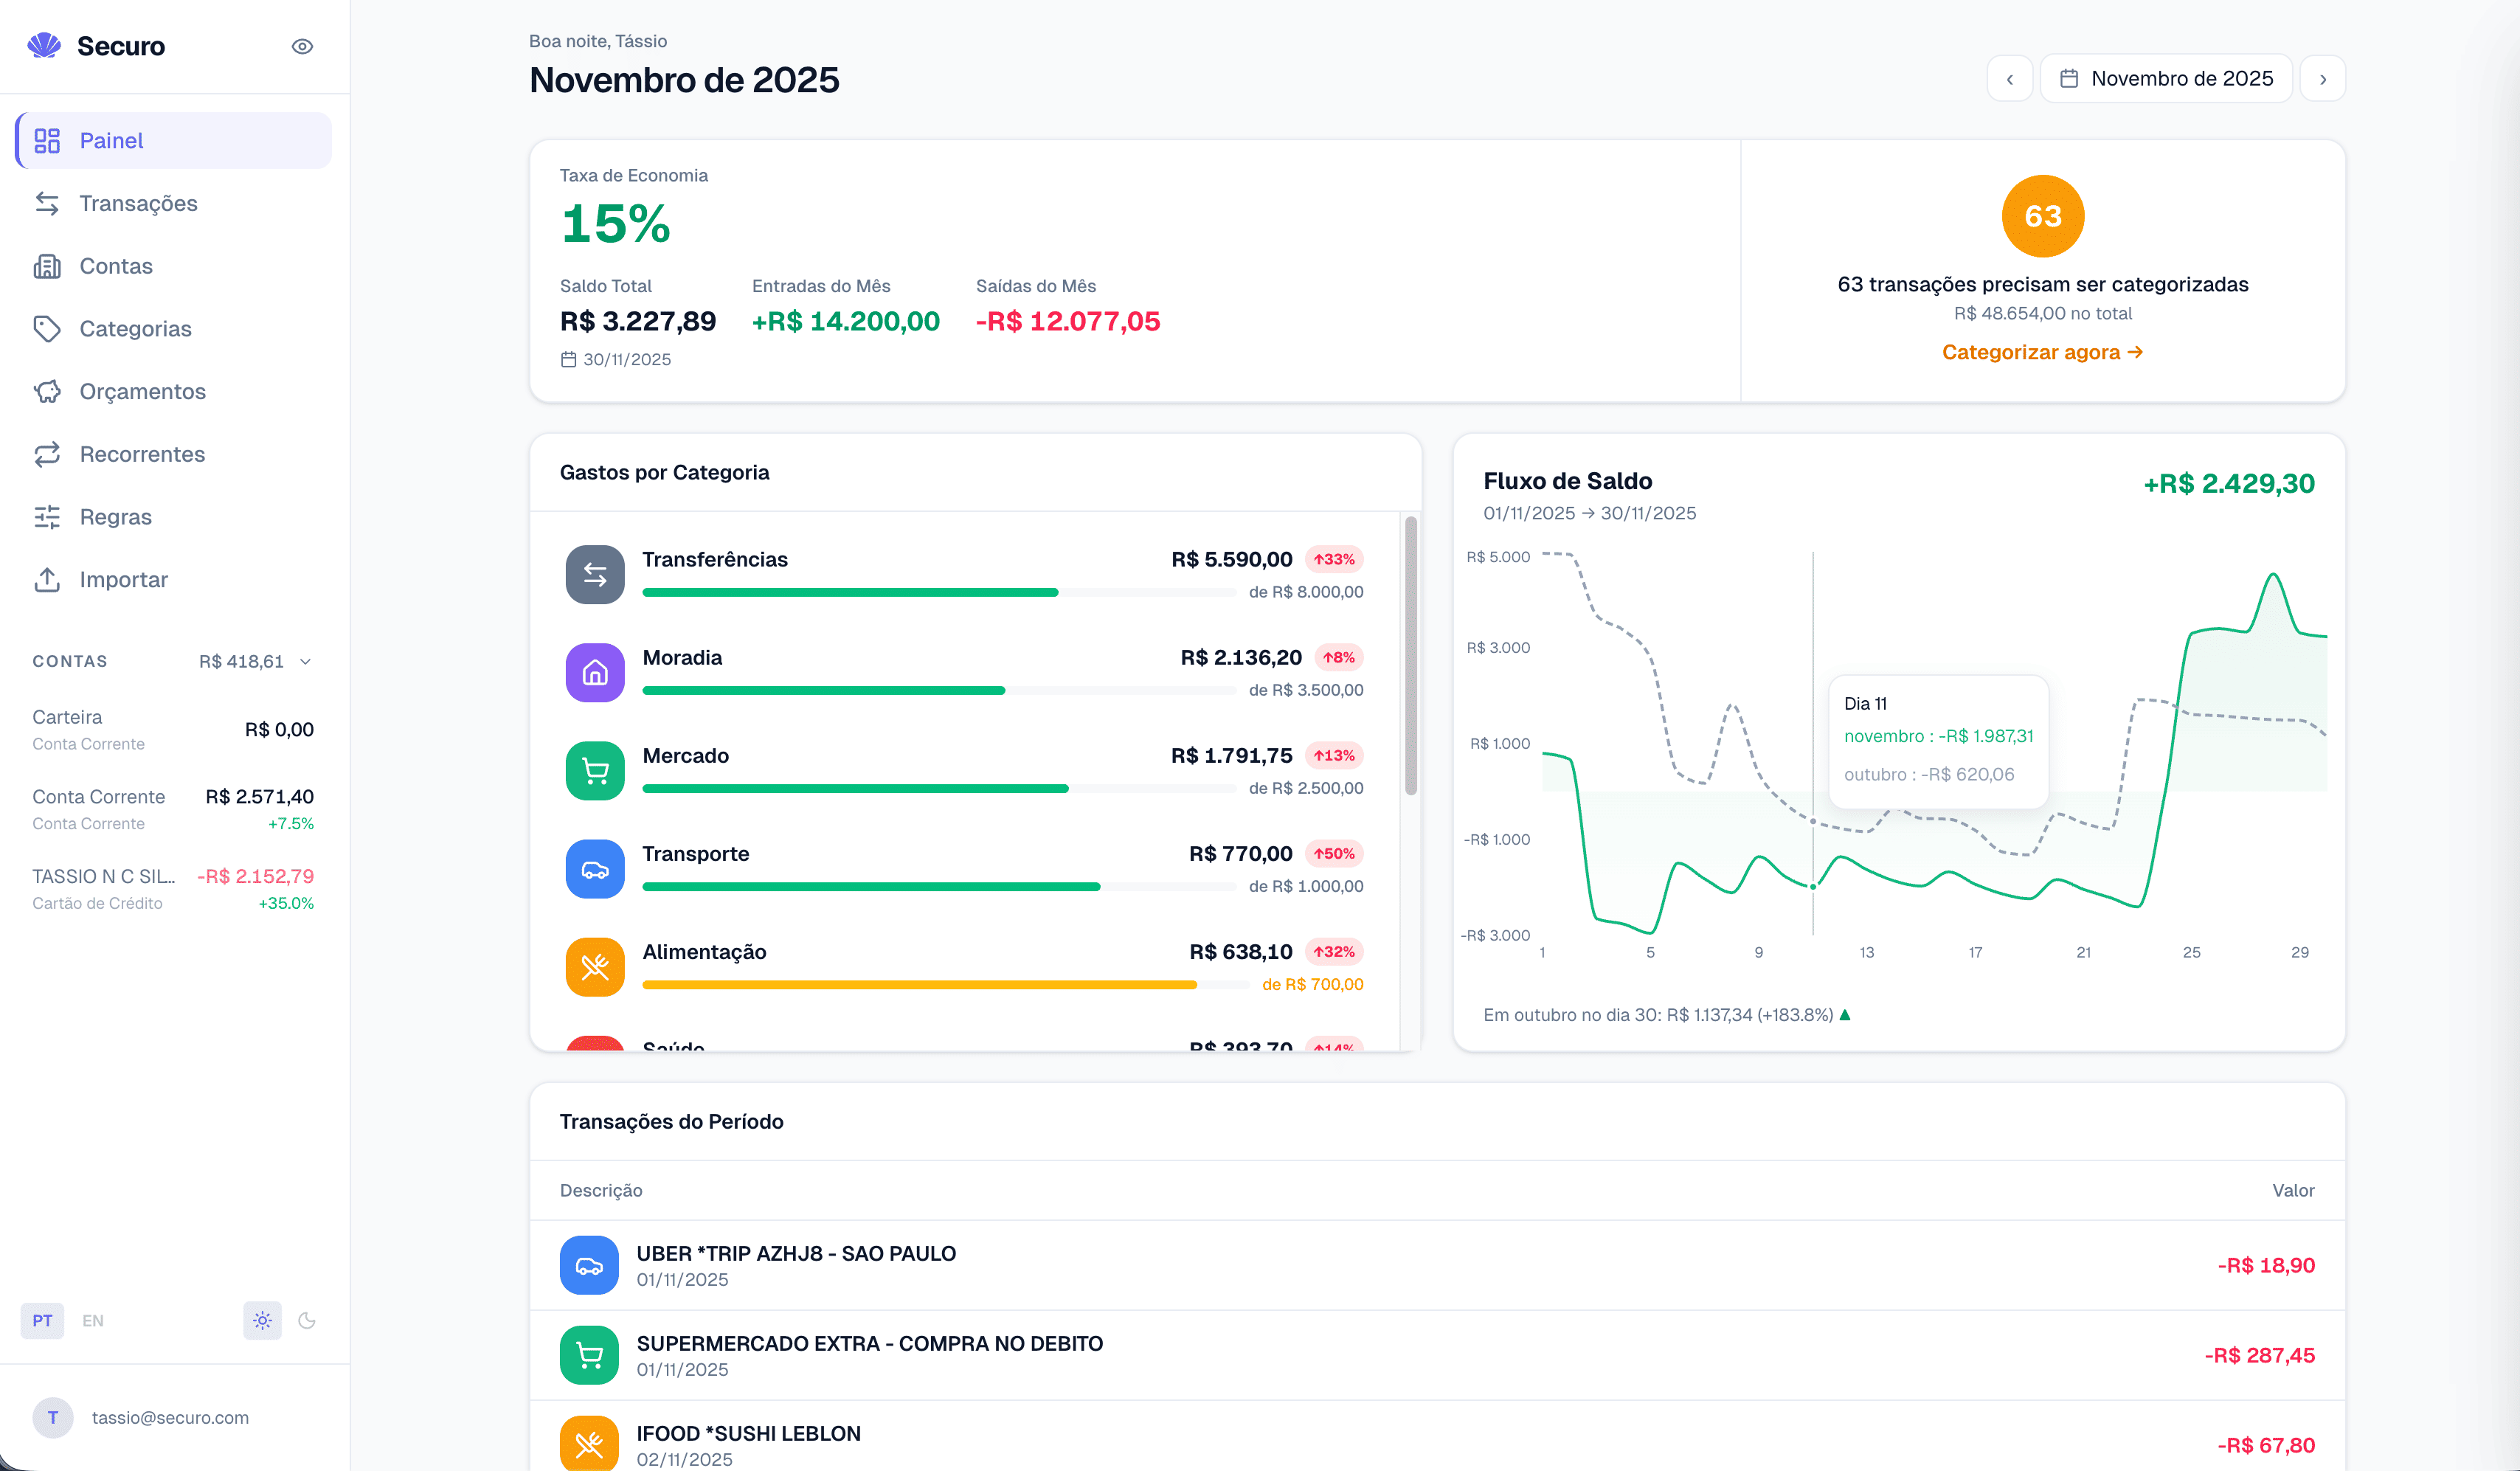Image resolution: width=2520 pixels, height=1471 pixels.
Task: Click the +R$ 2.429,30 balance flow value
Action: click(x=2229, y=483)
